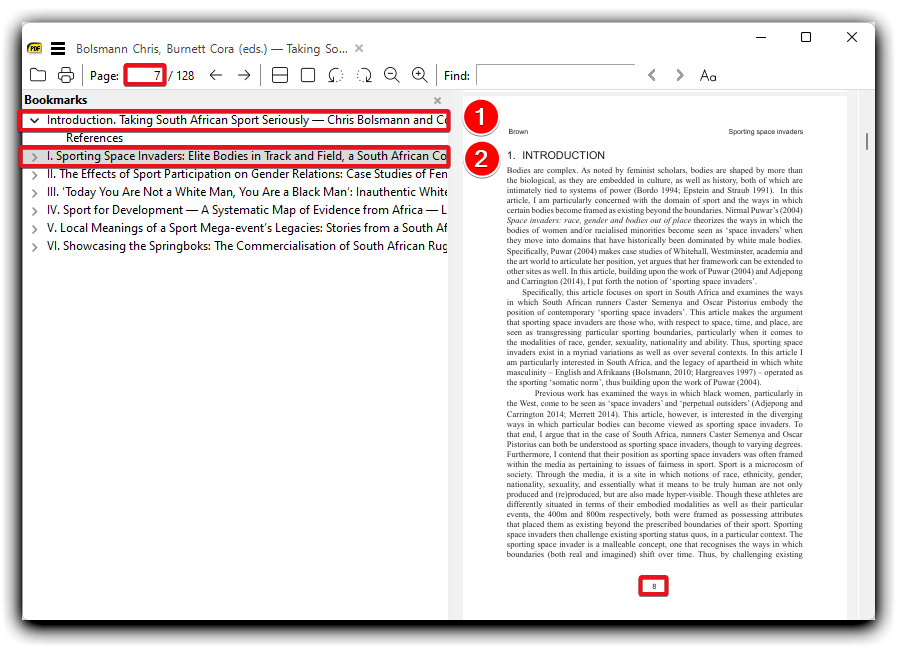Select single page view icon
The image size is (897, 648).
[308, 74]
